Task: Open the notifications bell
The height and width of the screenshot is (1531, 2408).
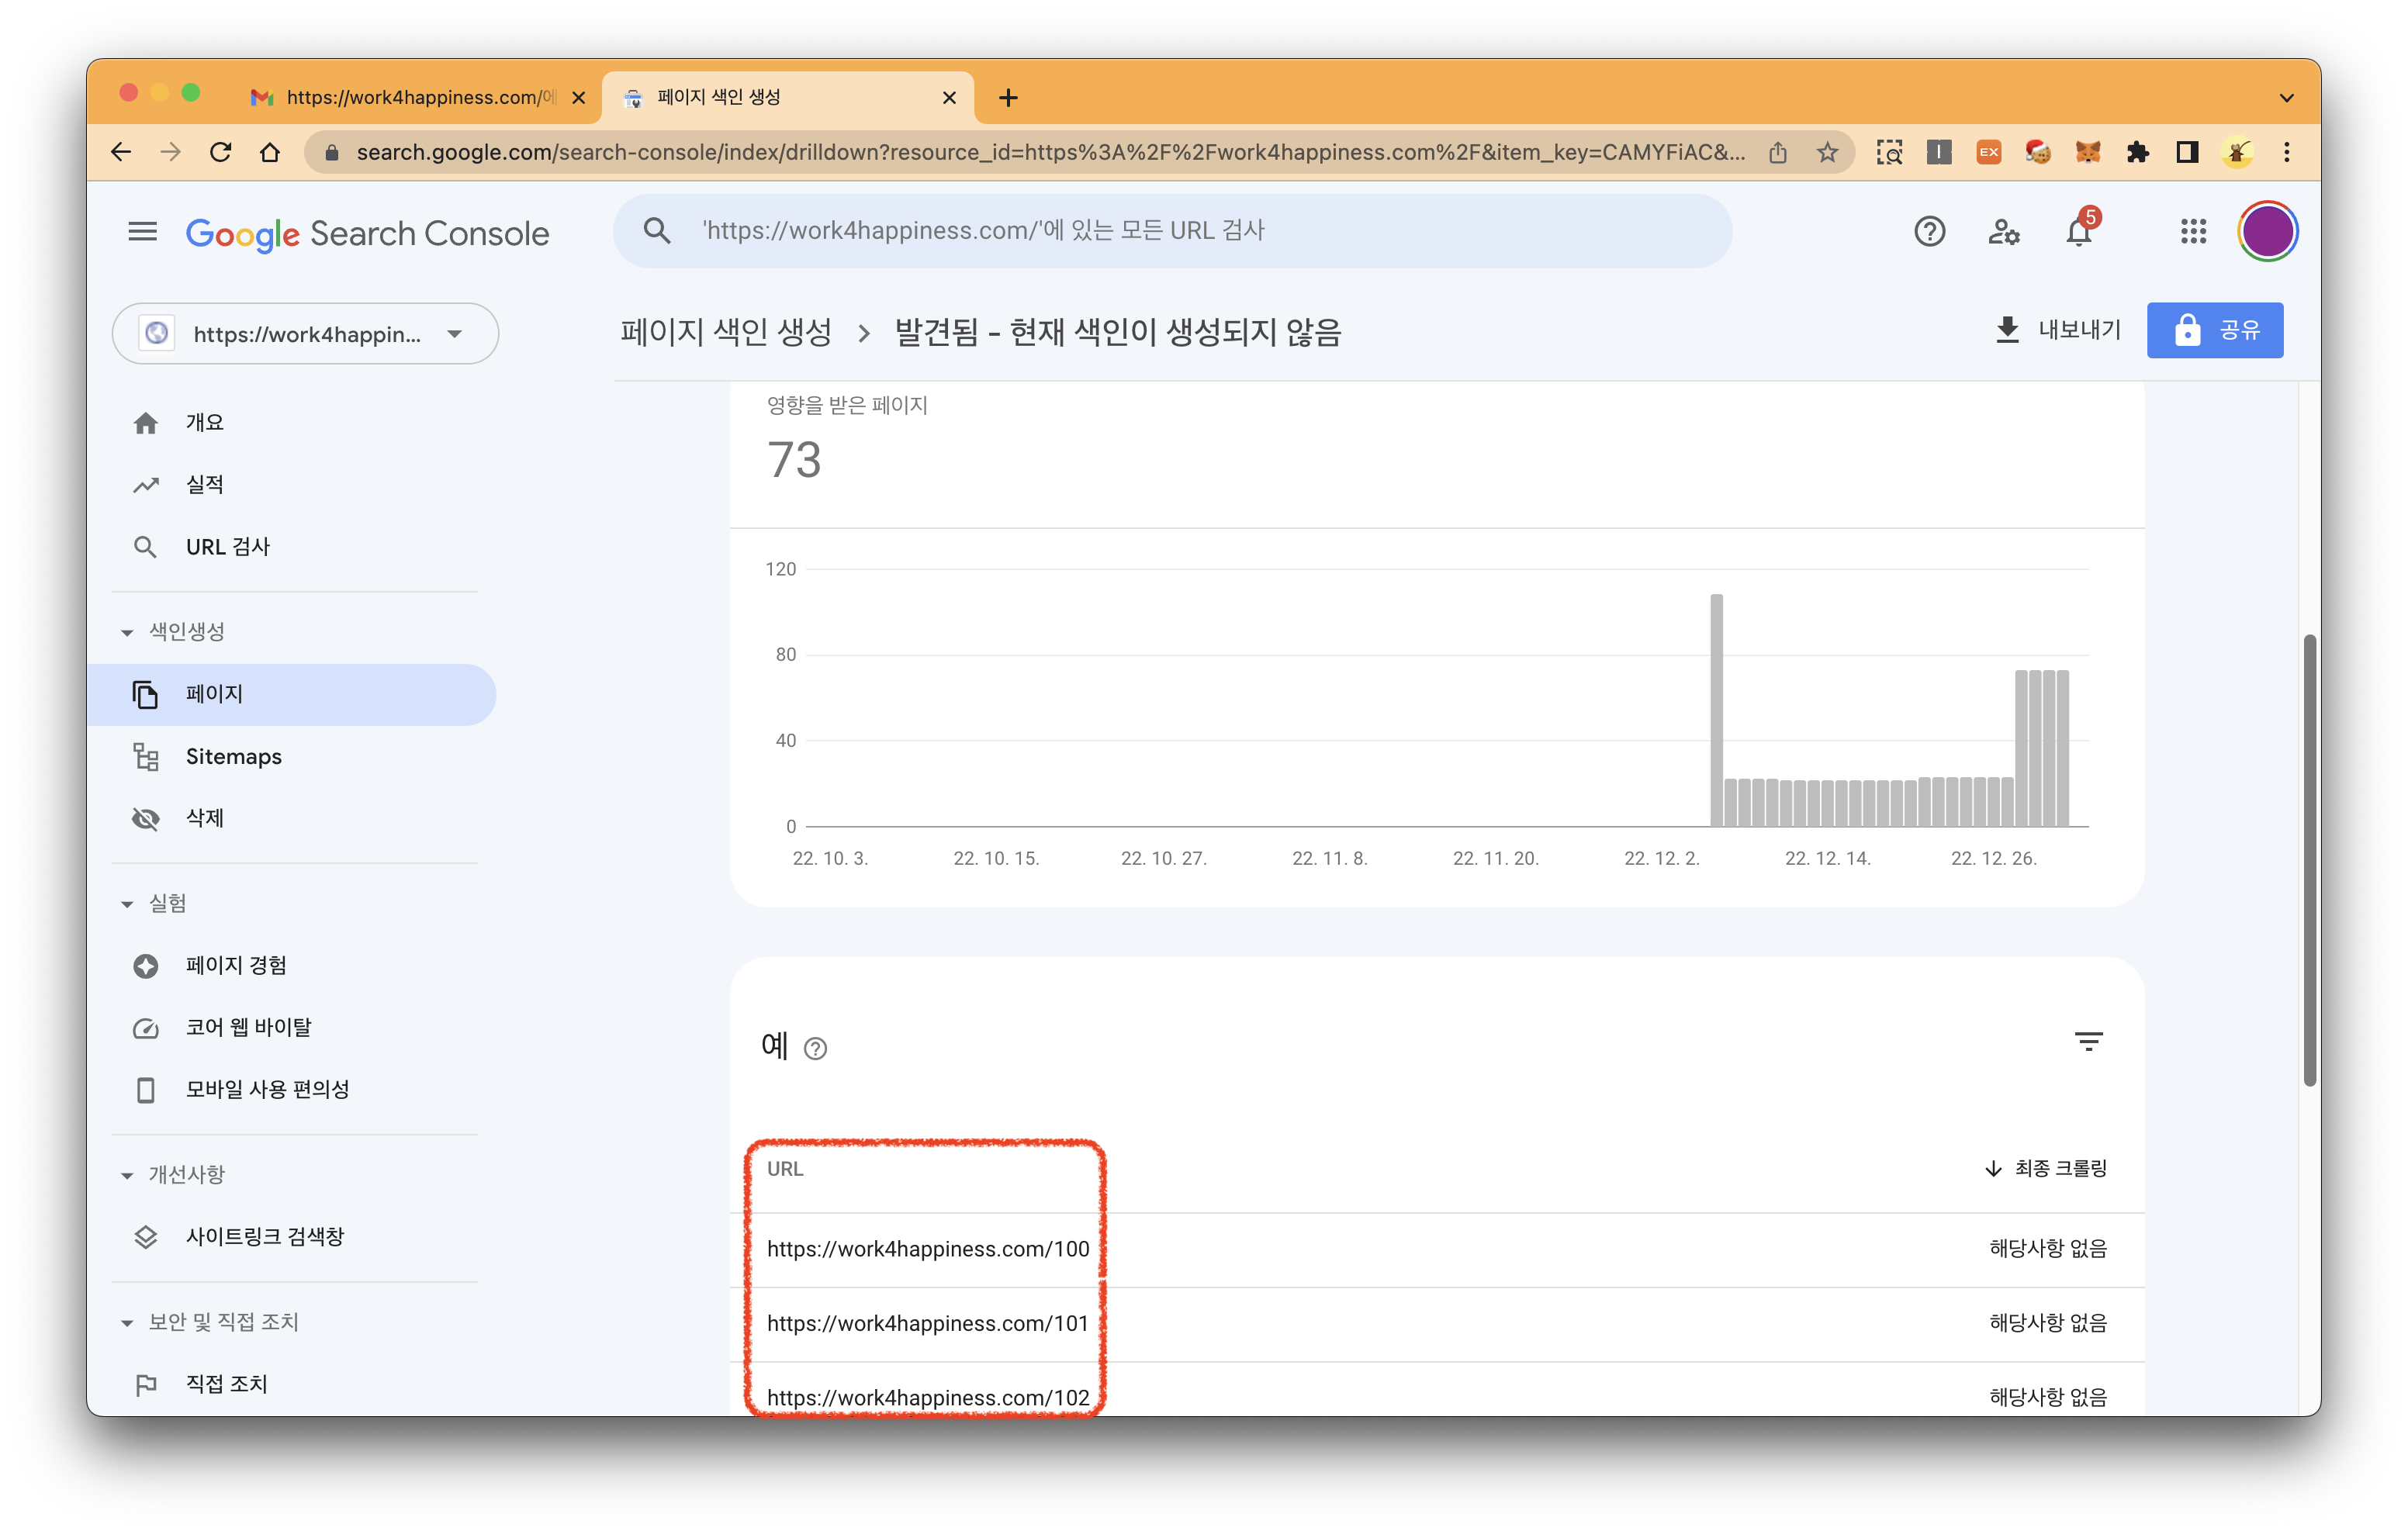Action: coord(2080,231)
